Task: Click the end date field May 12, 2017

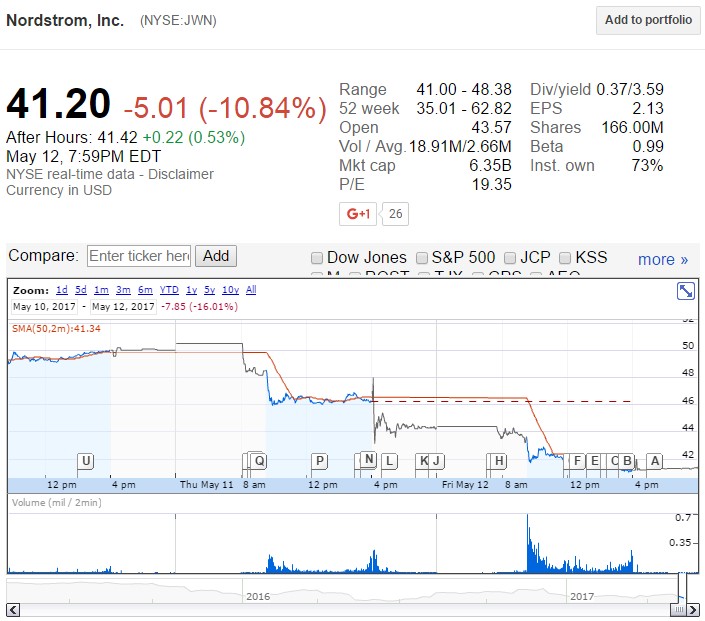Action: [123, 307]
